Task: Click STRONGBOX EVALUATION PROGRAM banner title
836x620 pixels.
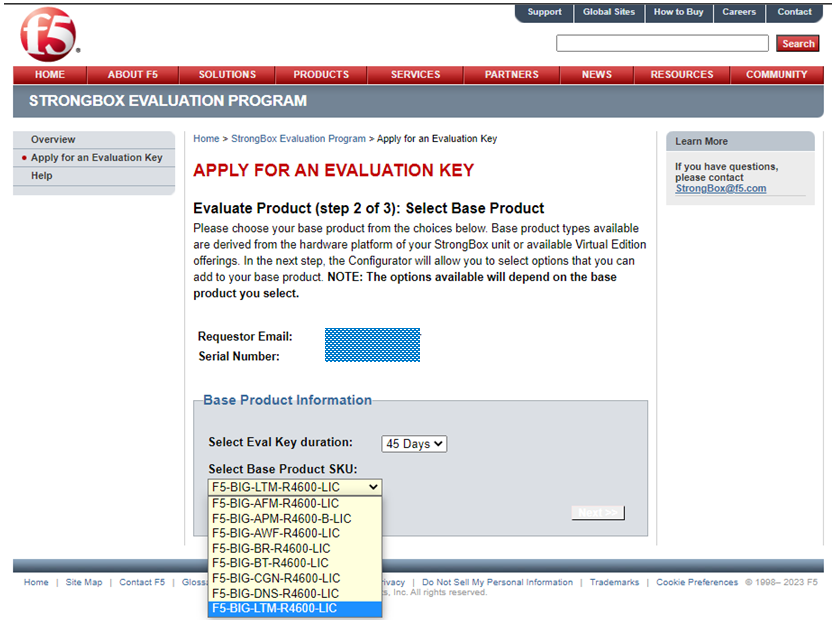Action: pyautogui.click(x=168, y=101)
